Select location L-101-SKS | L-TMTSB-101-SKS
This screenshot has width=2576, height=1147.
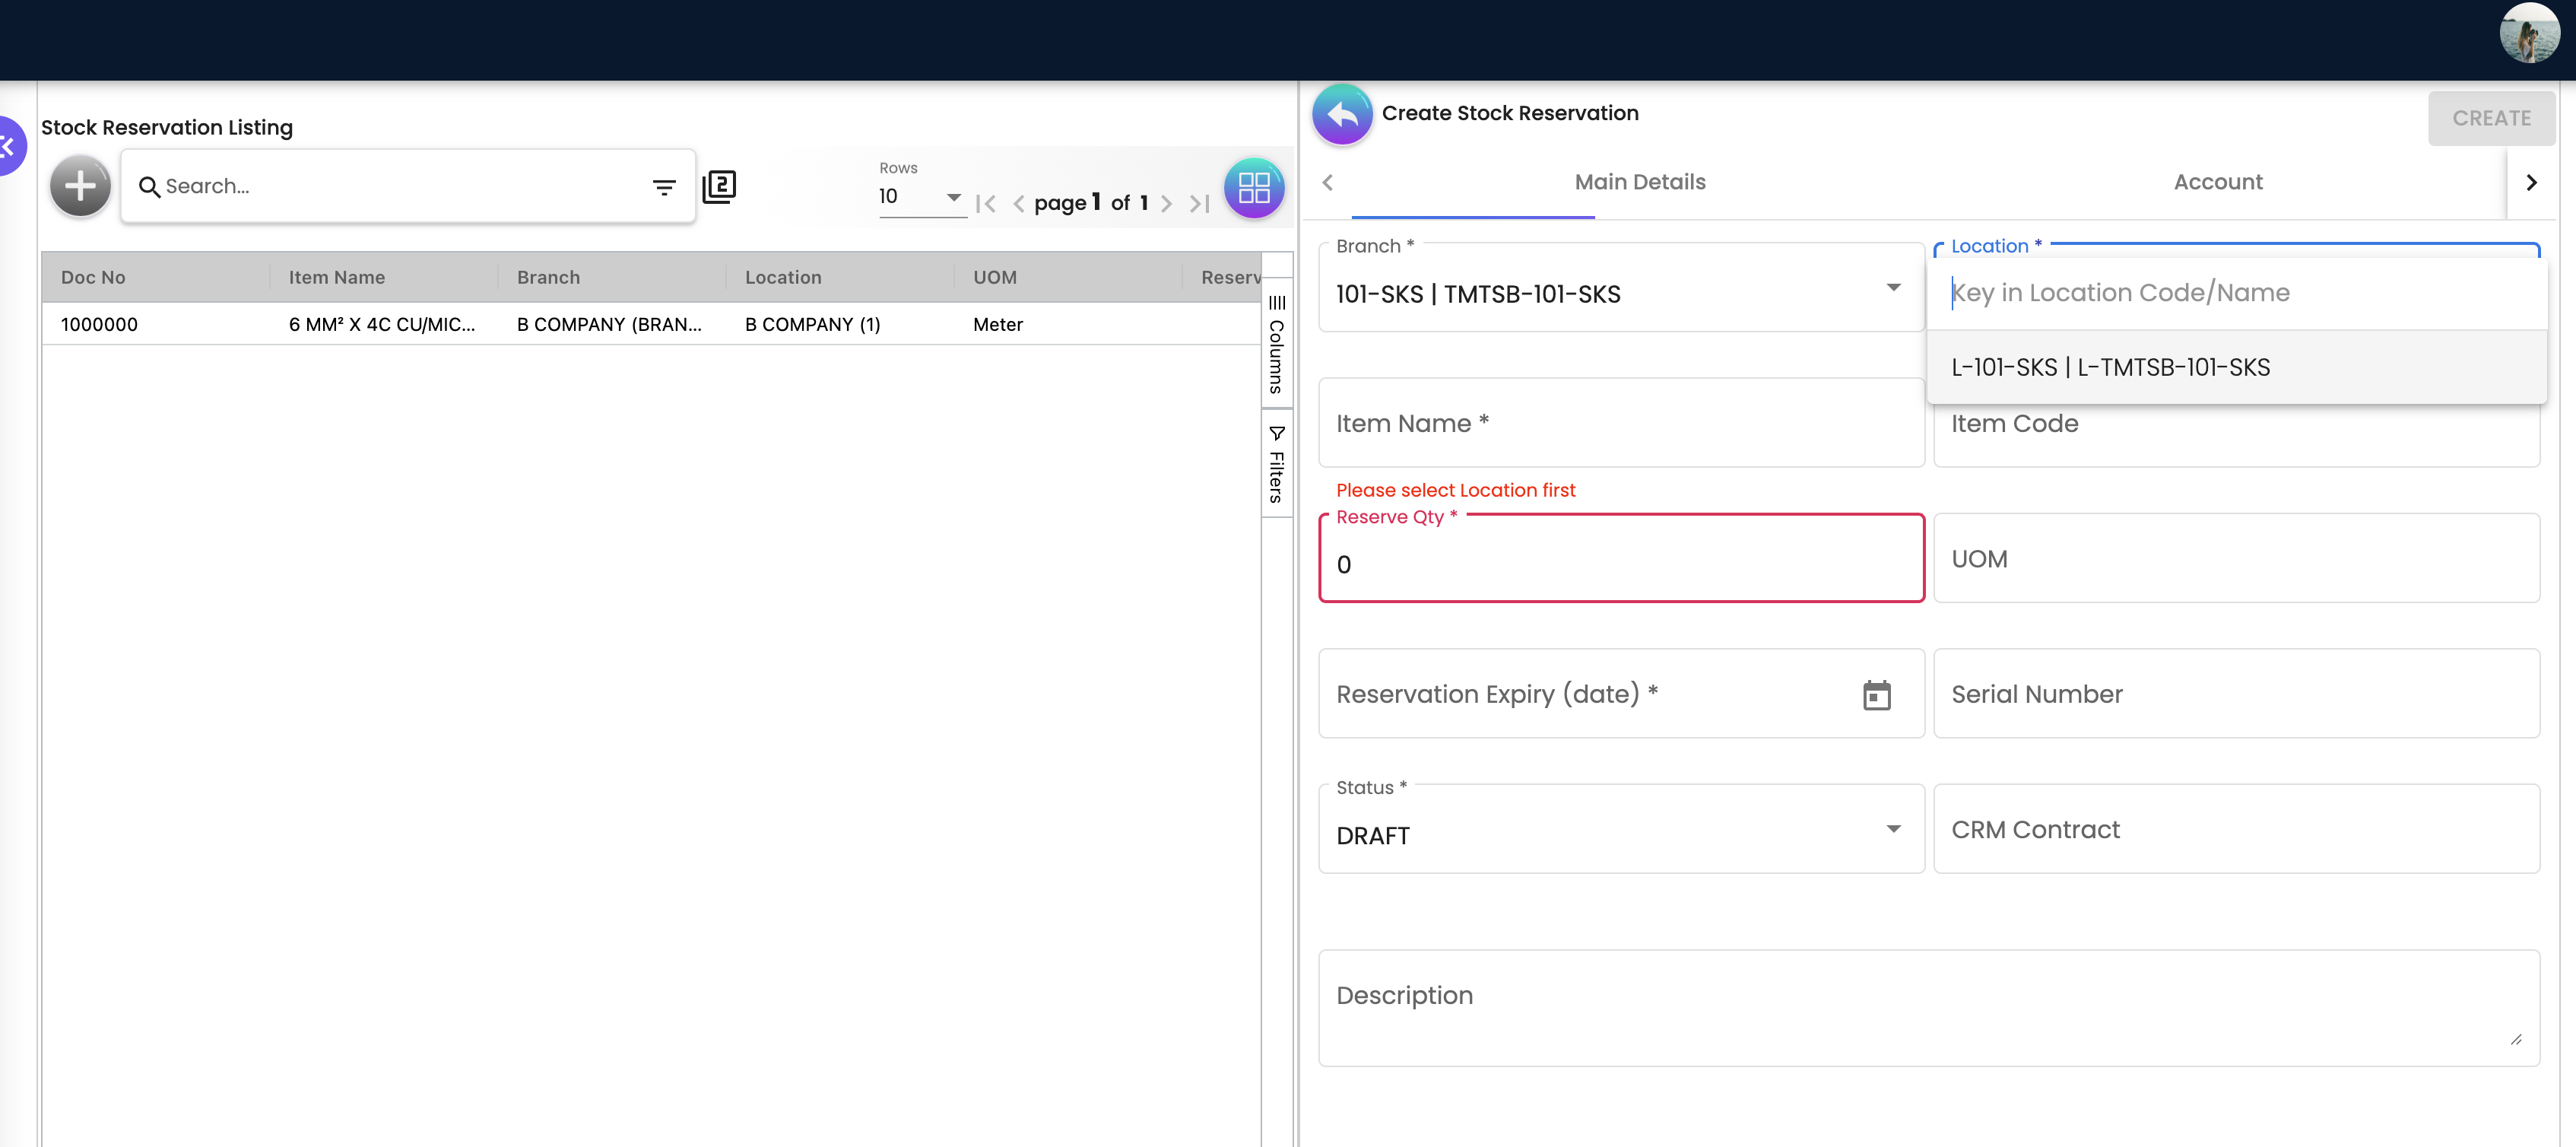(x=2236, y=367)
